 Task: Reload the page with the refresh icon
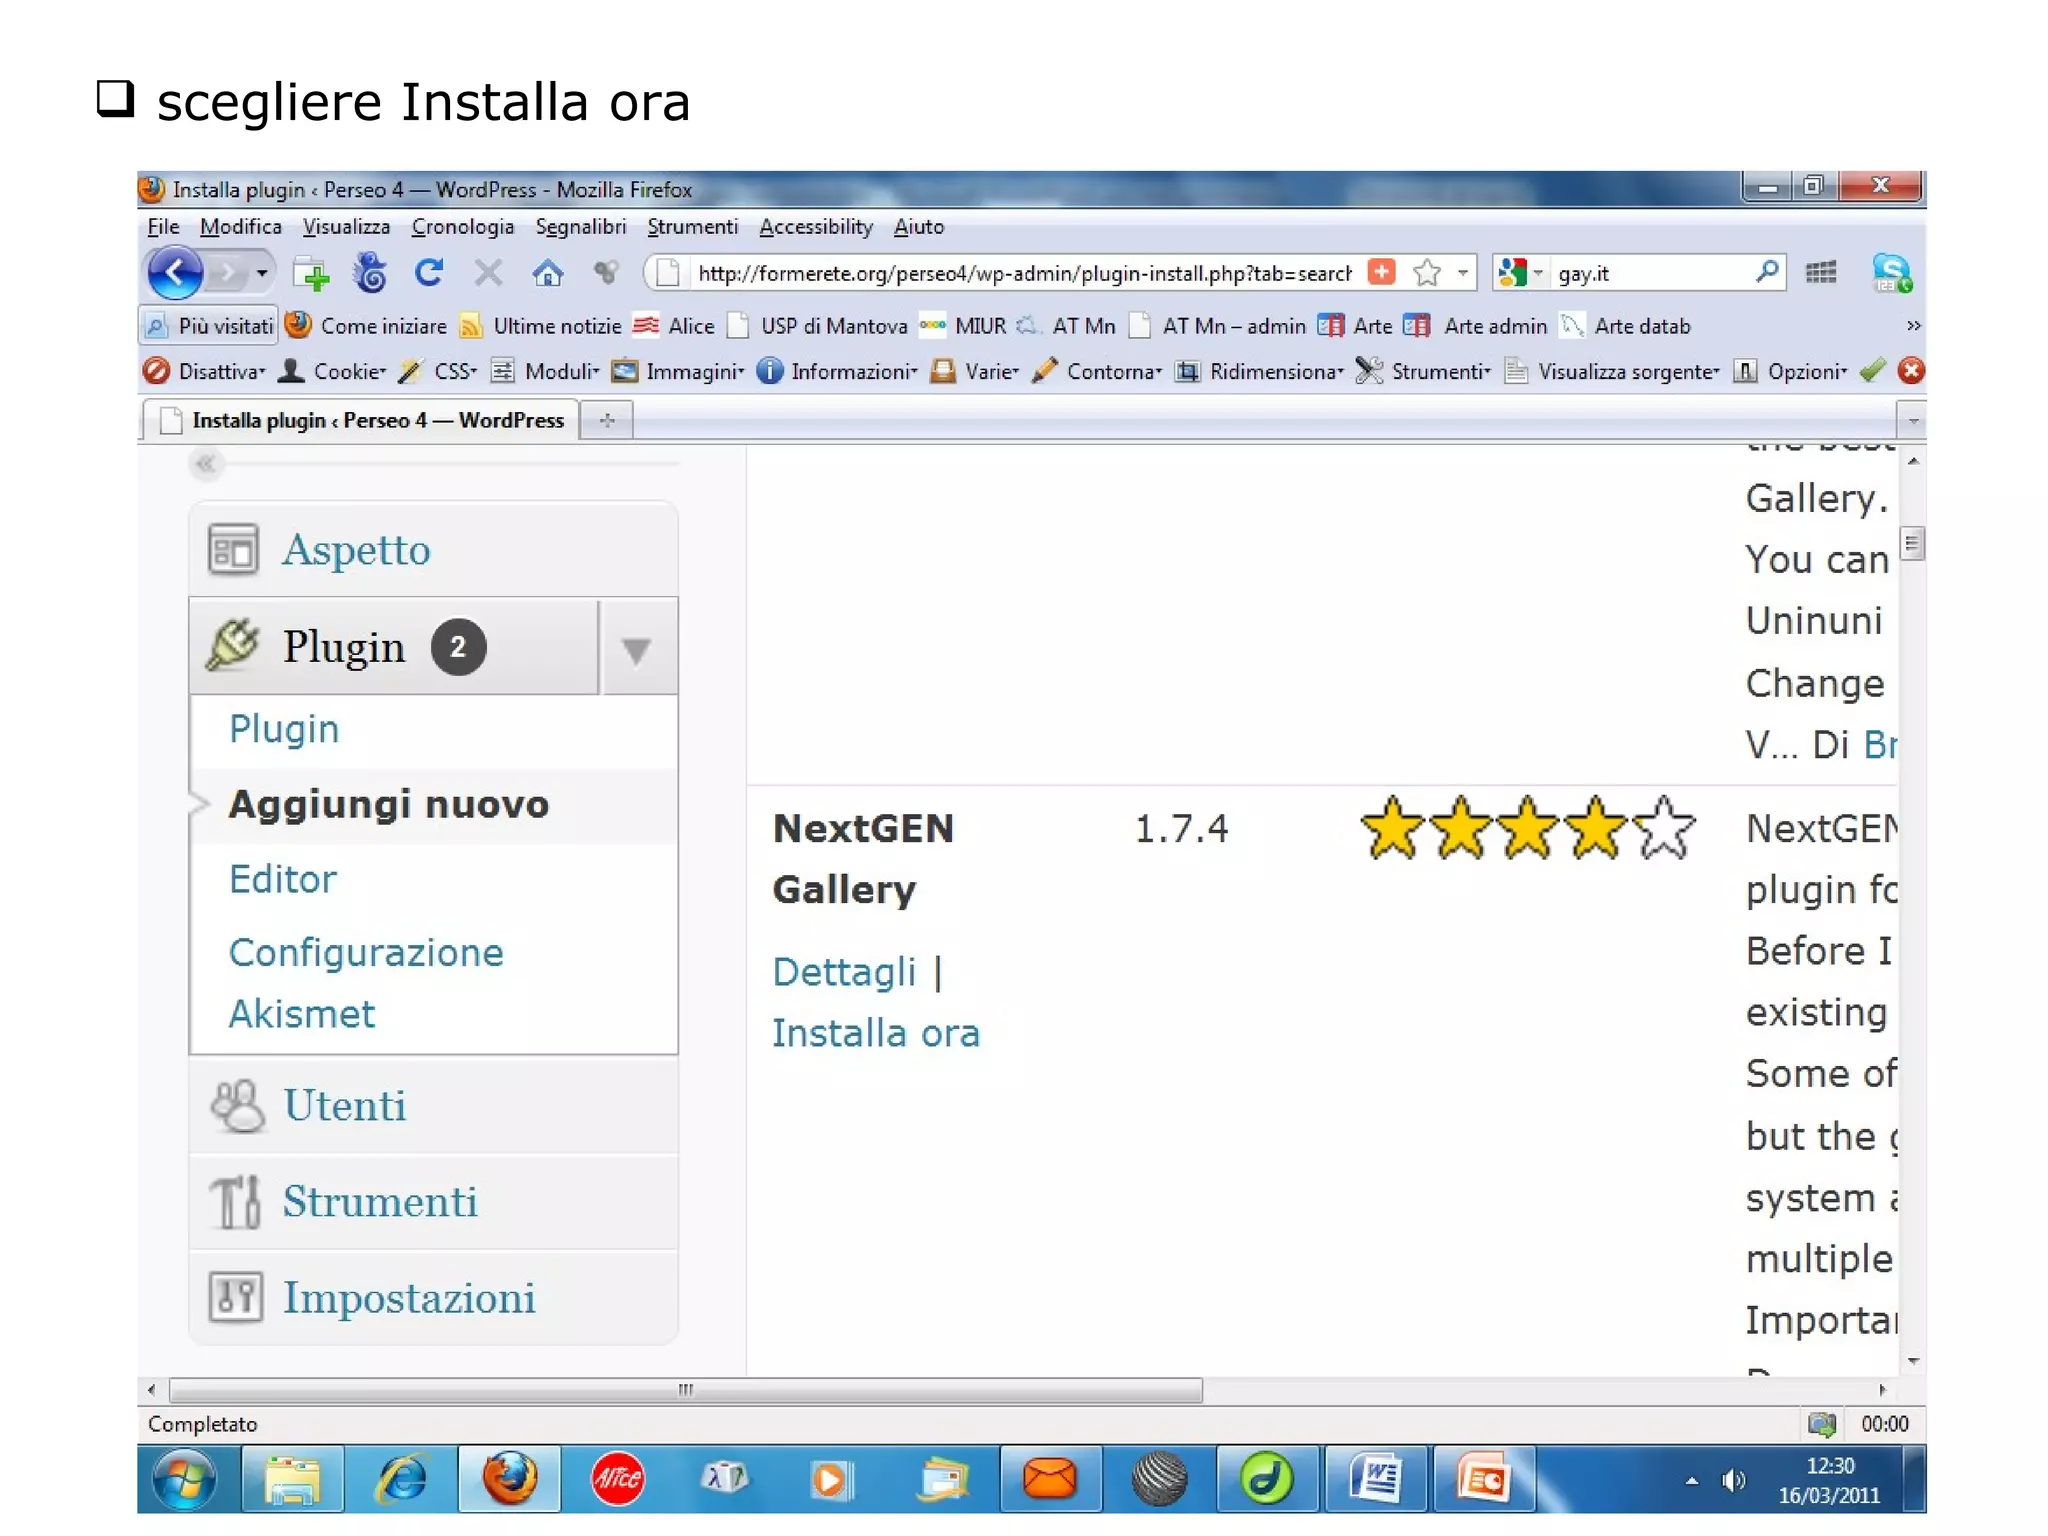pyautogui.click(x=429, y=272)
